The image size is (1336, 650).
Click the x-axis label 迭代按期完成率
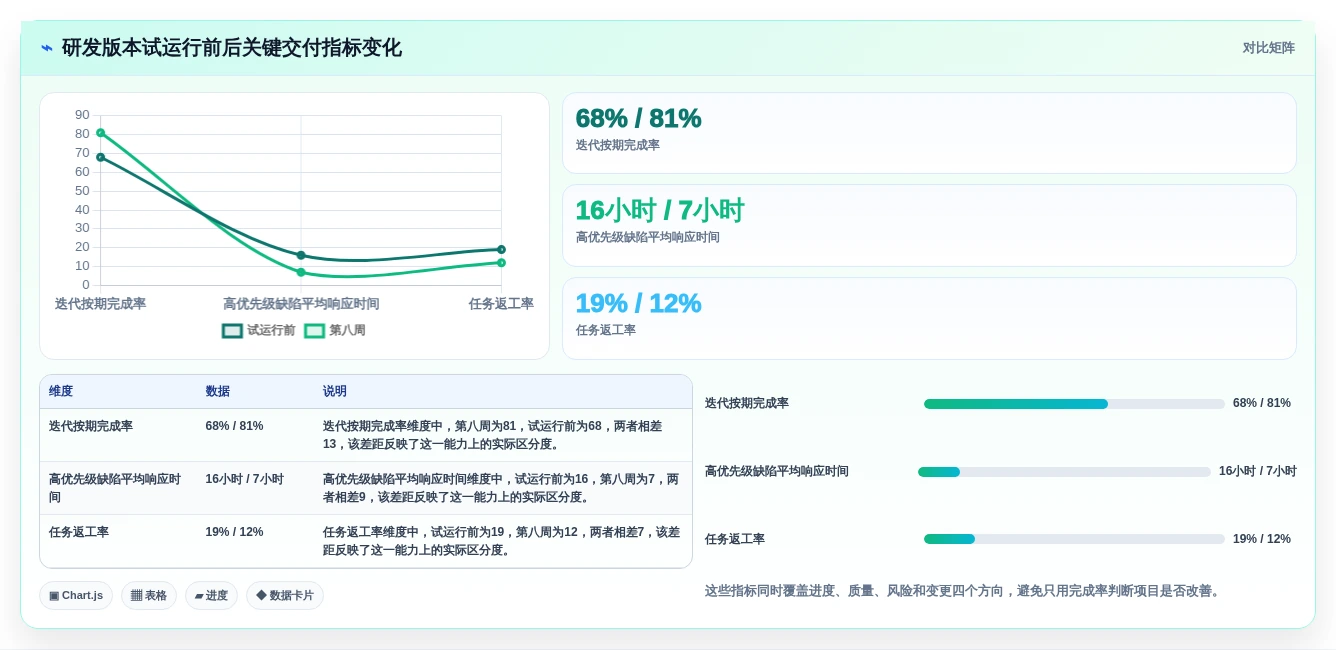[100, 304]
